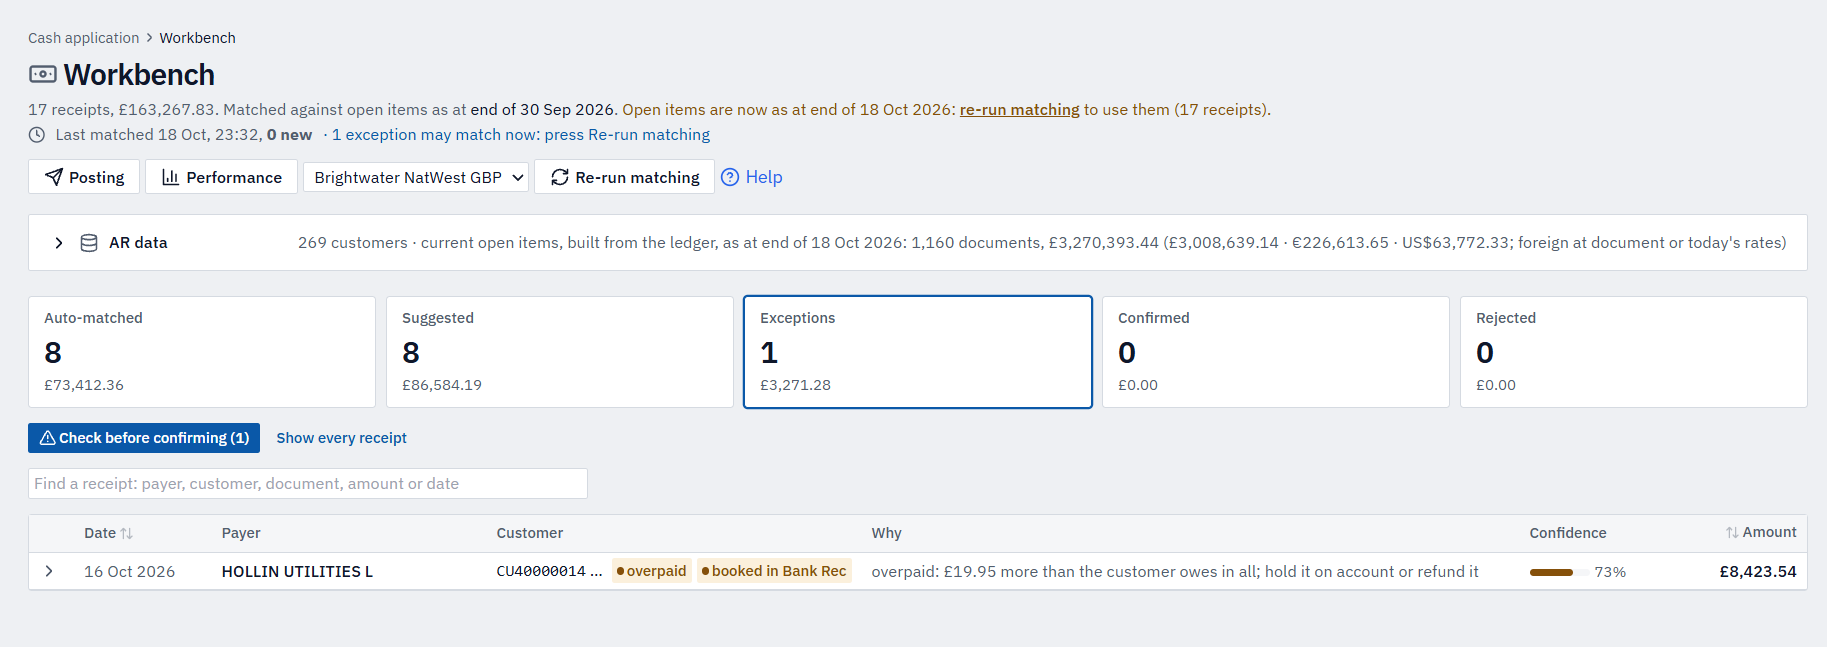Viewport: 1827px width, 647px height.
Task: Click Show every receipt link
Action: (342, 438)
